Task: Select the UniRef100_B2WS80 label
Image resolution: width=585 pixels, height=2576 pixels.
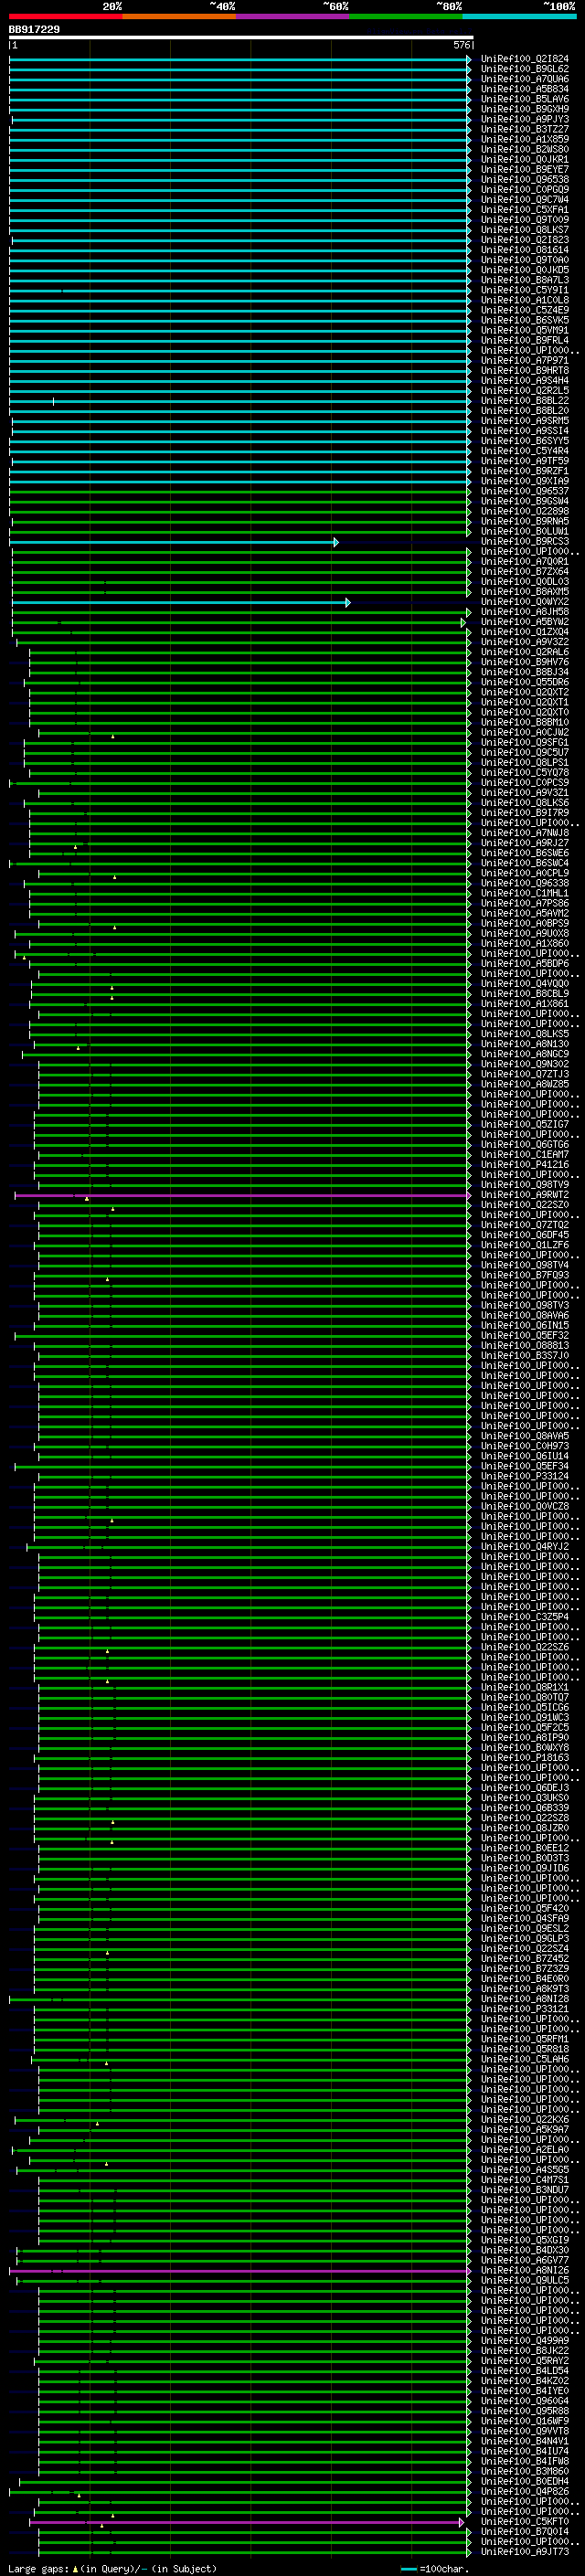Action: 525,149
